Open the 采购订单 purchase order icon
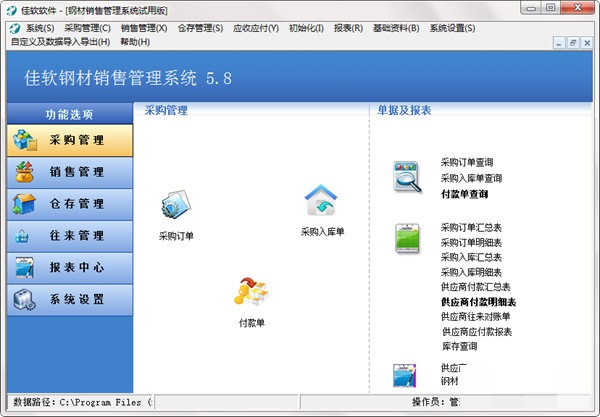 [x=176, y=205]
